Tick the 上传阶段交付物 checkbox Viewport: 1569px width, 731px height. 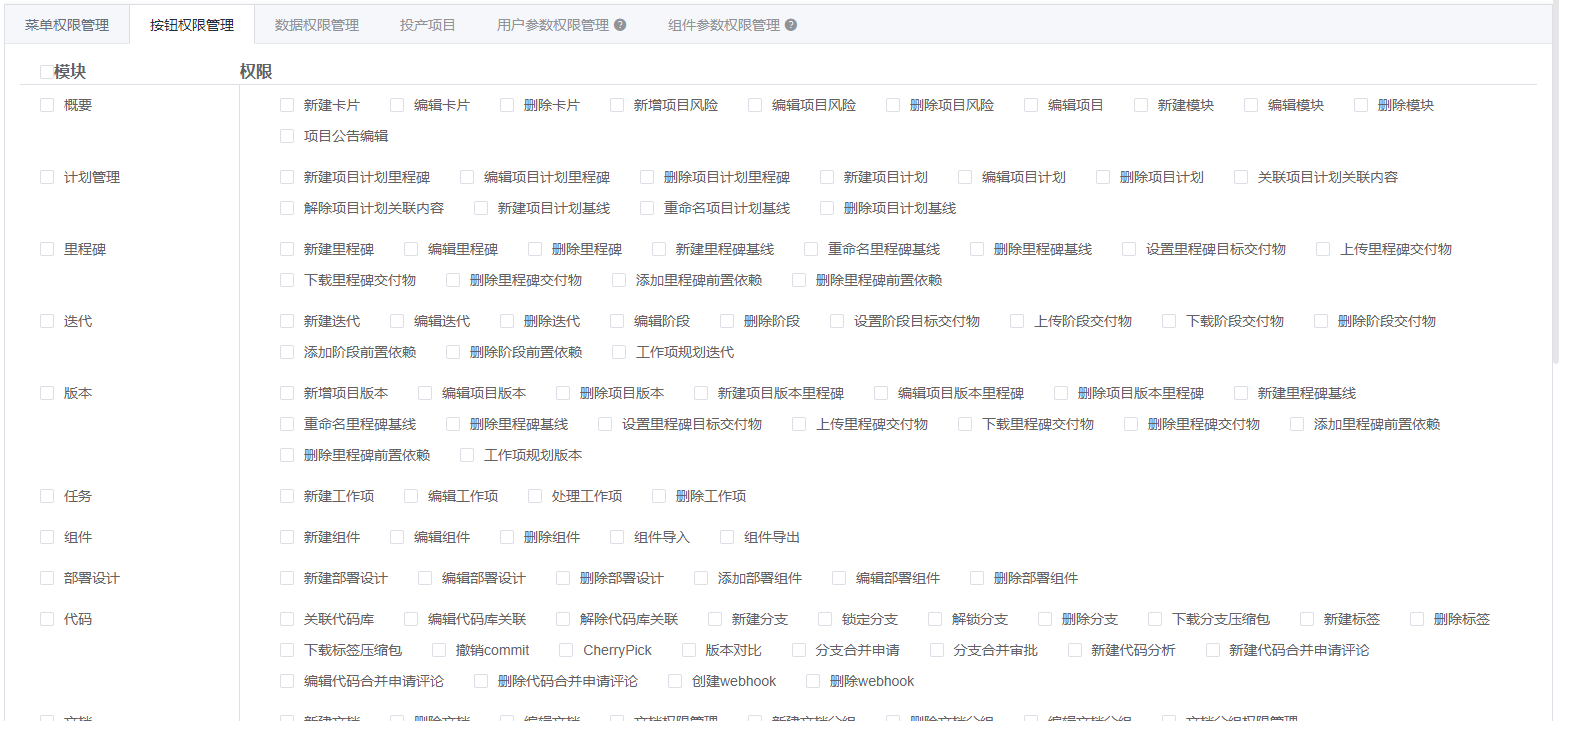1017,321
